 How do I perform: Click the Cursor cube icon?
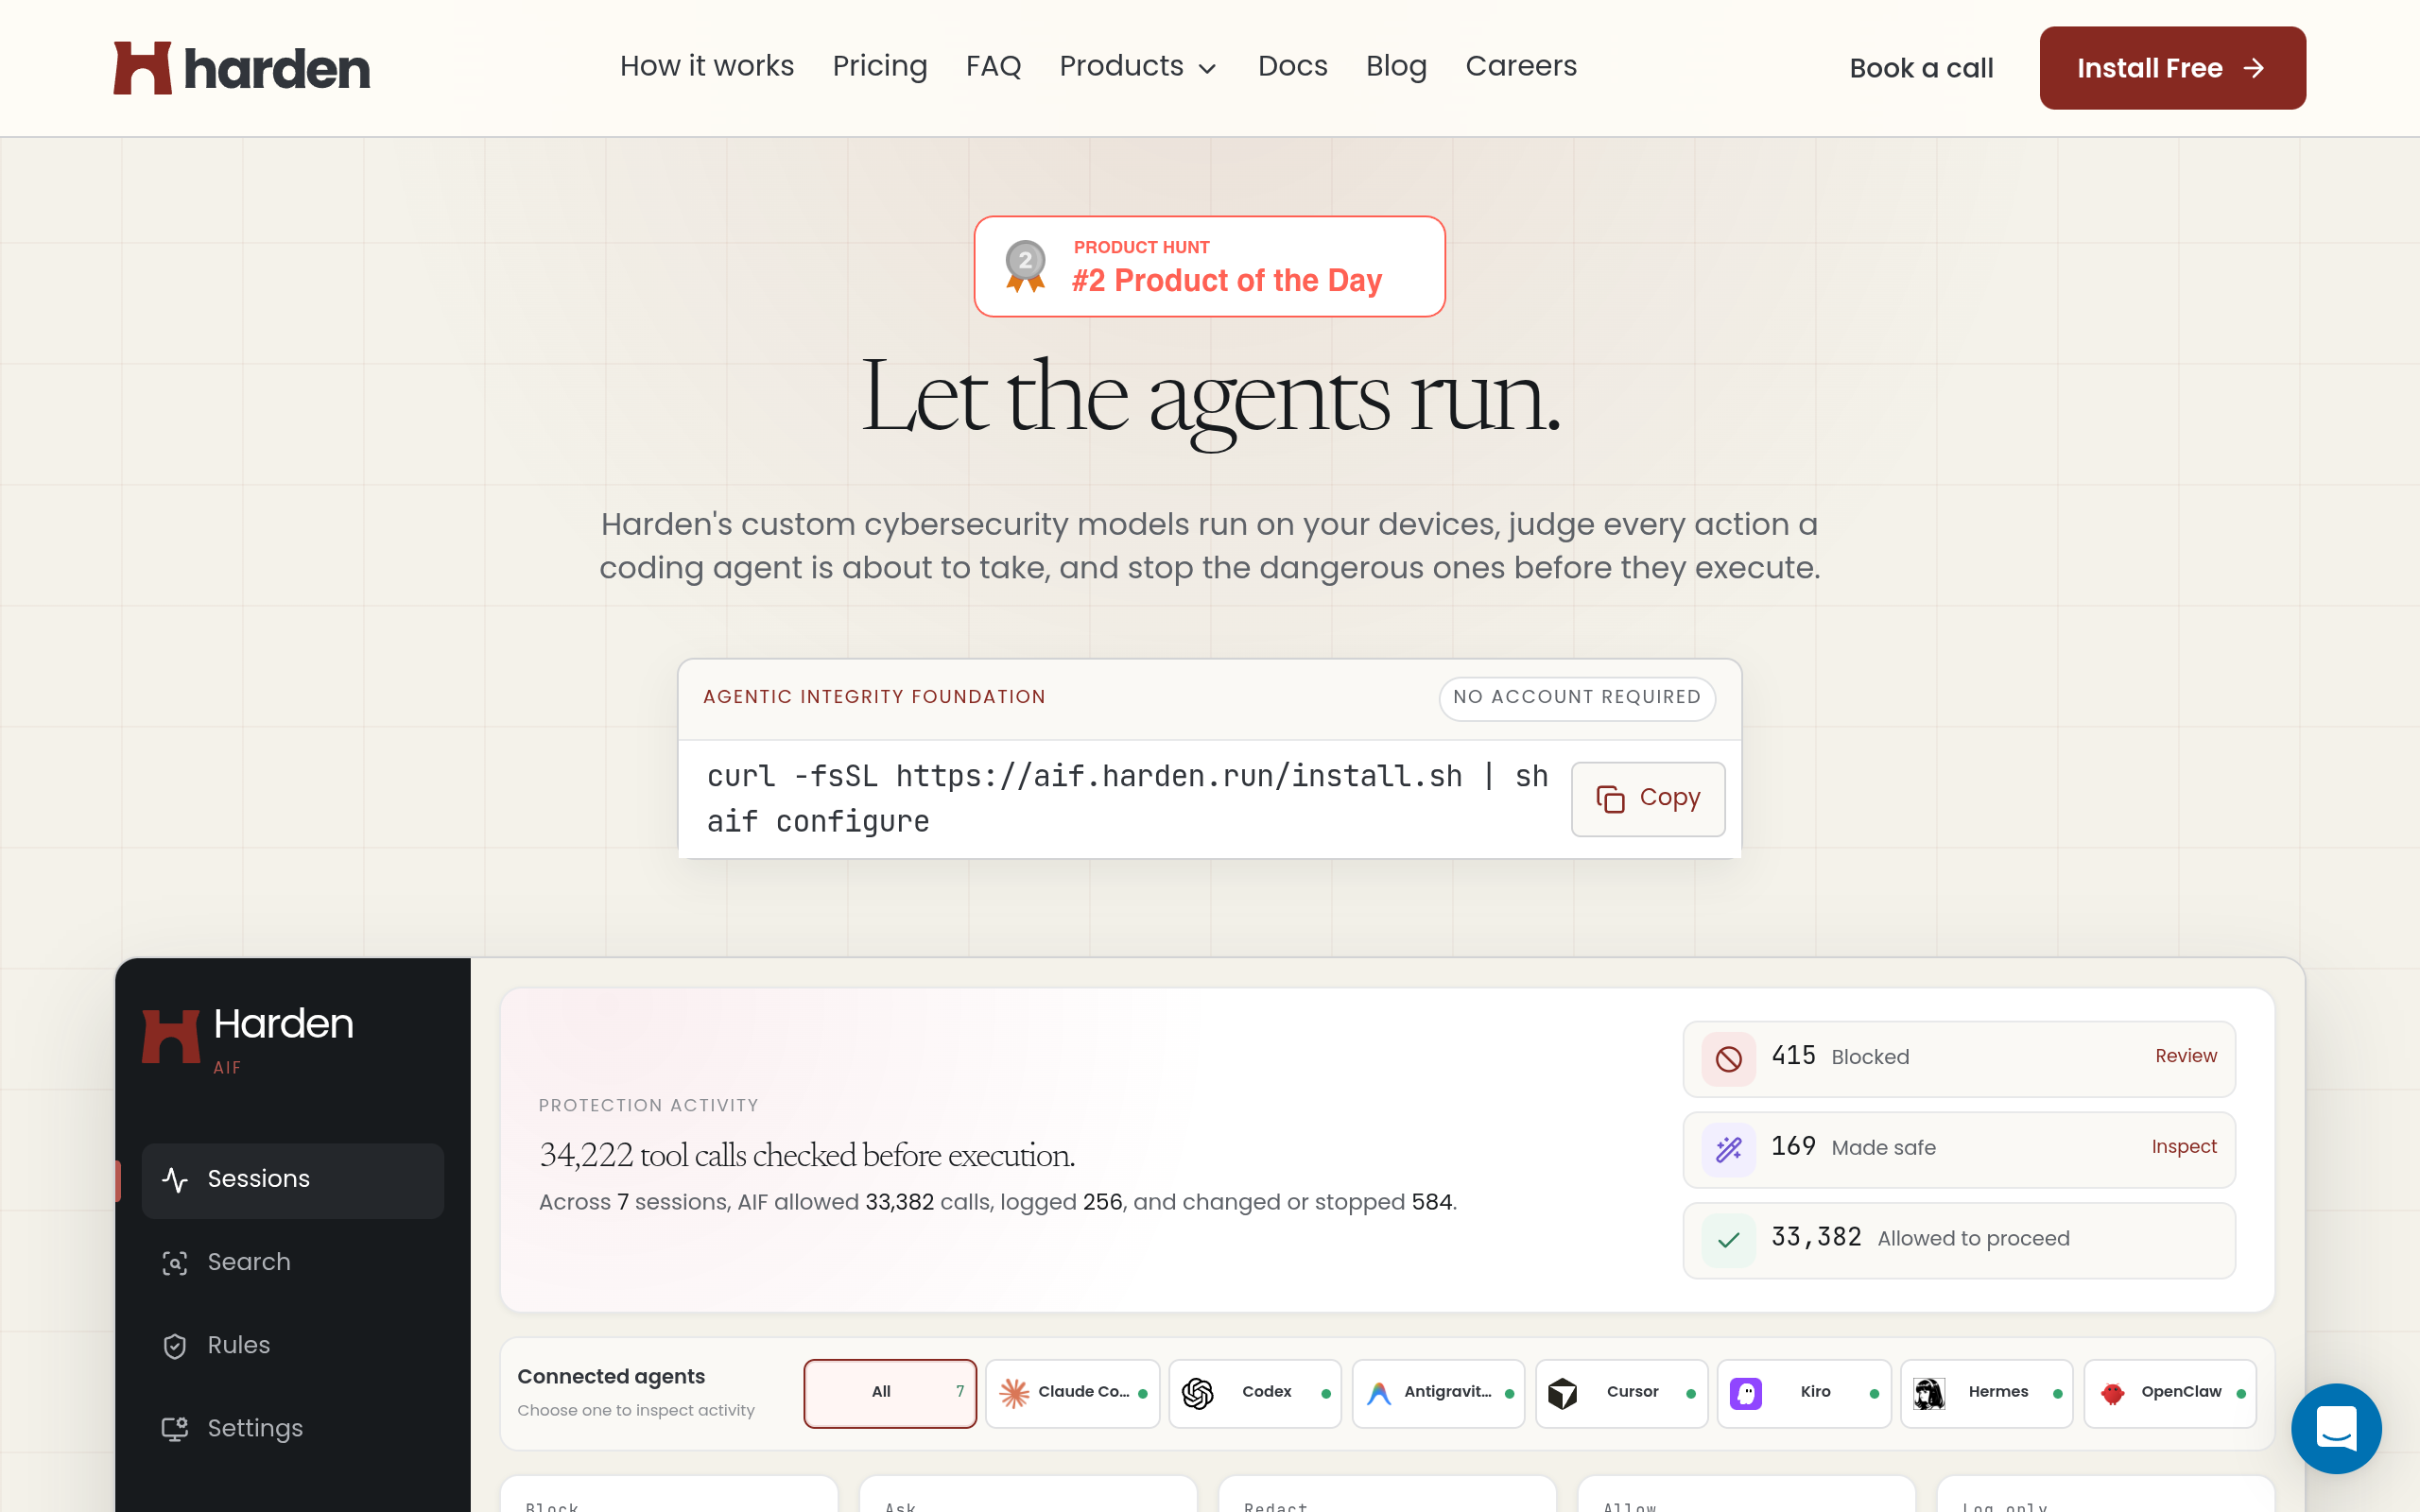pyautogui.click(x=1563, y=1393)
